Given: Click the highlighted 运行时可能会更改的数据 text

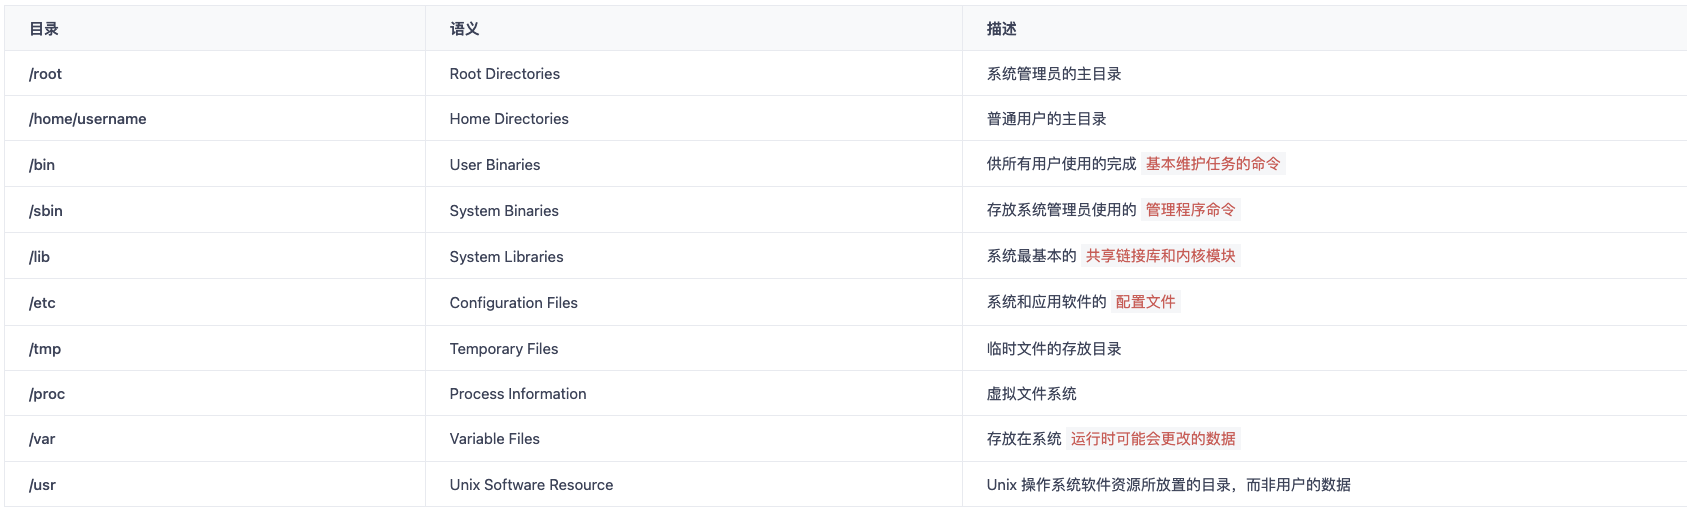Looking at the screenshot, I should (1153, 439).
